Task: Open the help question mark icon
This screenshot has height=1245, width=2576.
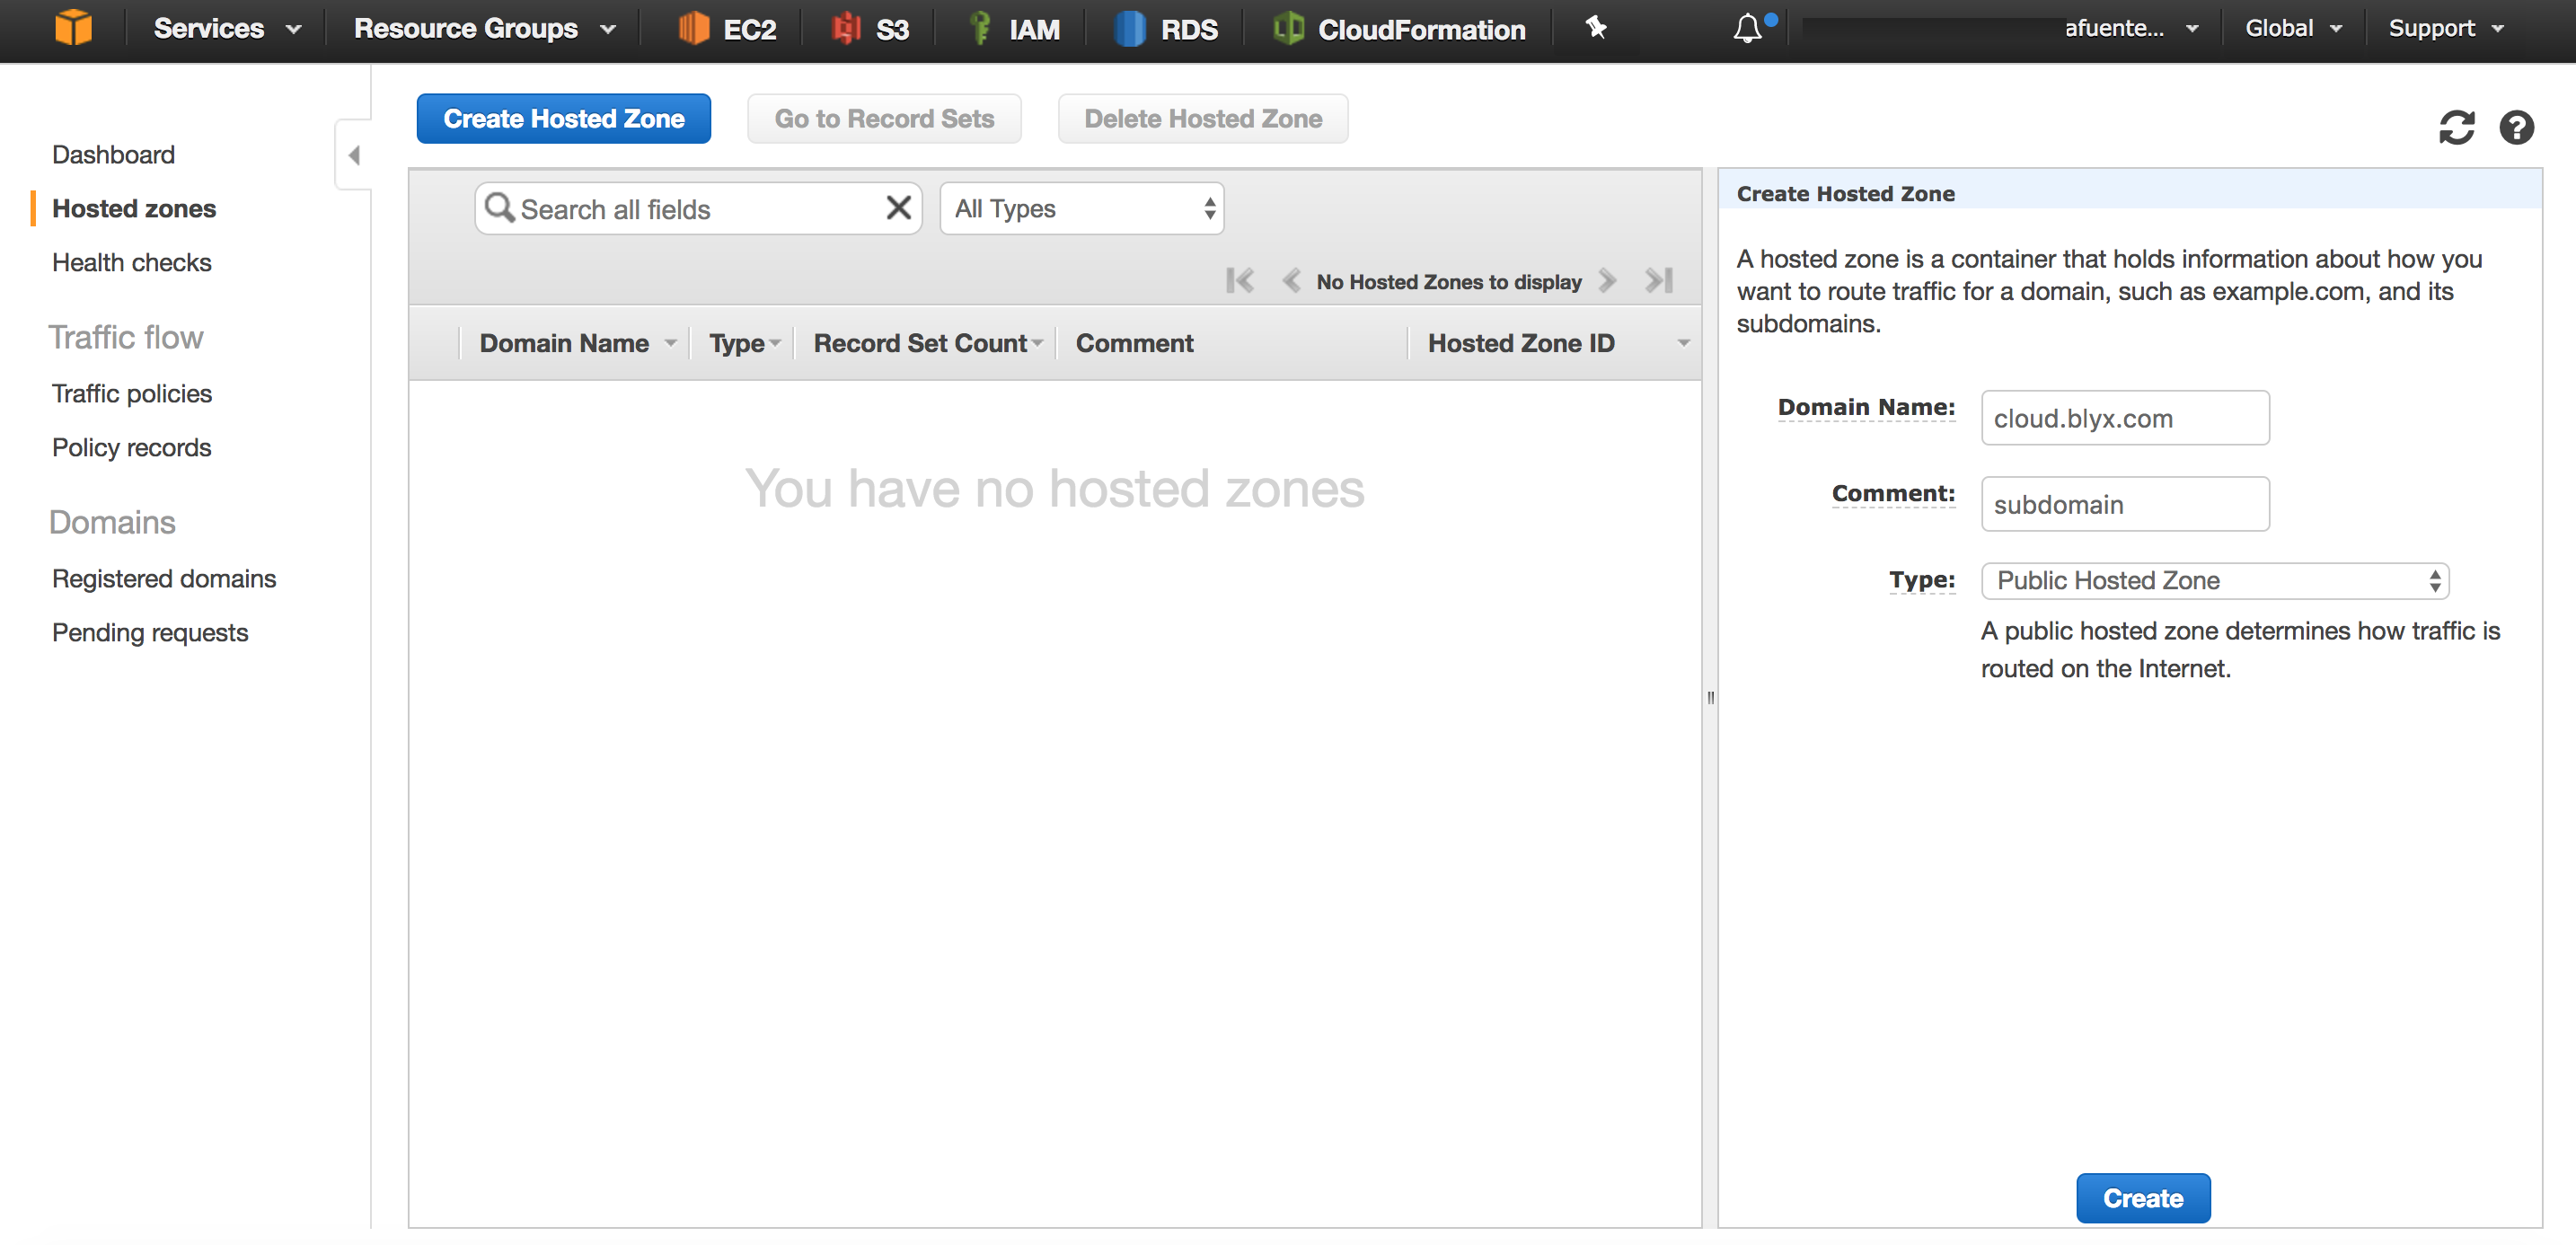Action: pyautogui.click(x=2516, y=127)
